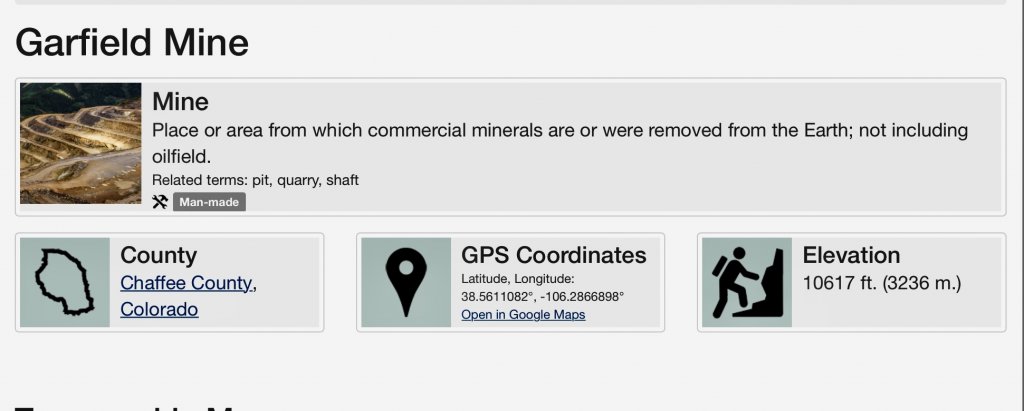The image size is (1024, 411).
Task: Click the crossed pickaxe tools icon
Action: (160, 202)
